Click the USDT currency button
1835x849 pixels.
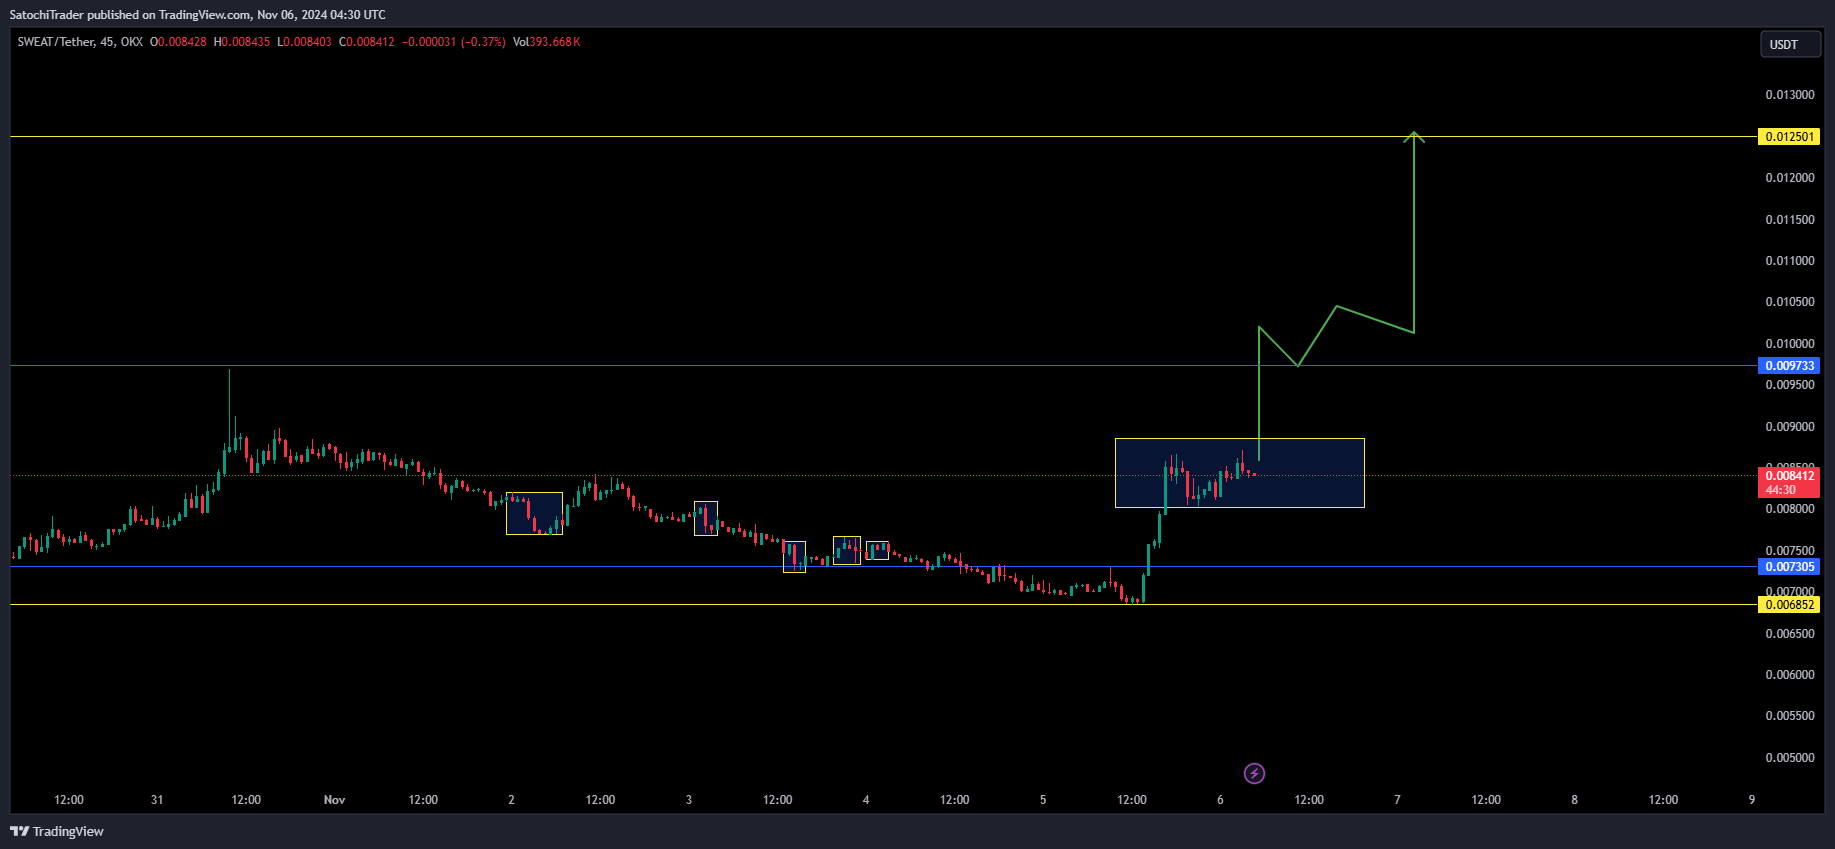tap(1789, 44)
